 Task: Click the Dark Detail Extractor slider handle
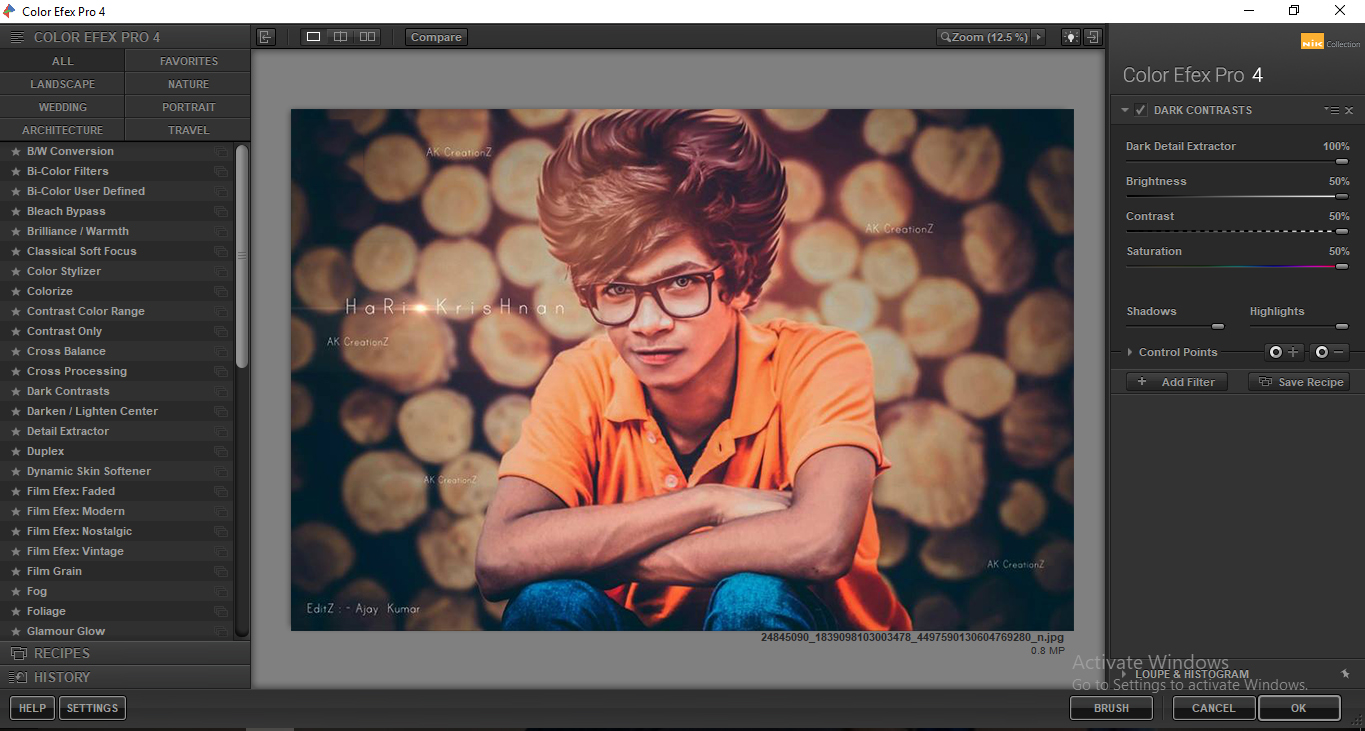(x=1342, y=161)
